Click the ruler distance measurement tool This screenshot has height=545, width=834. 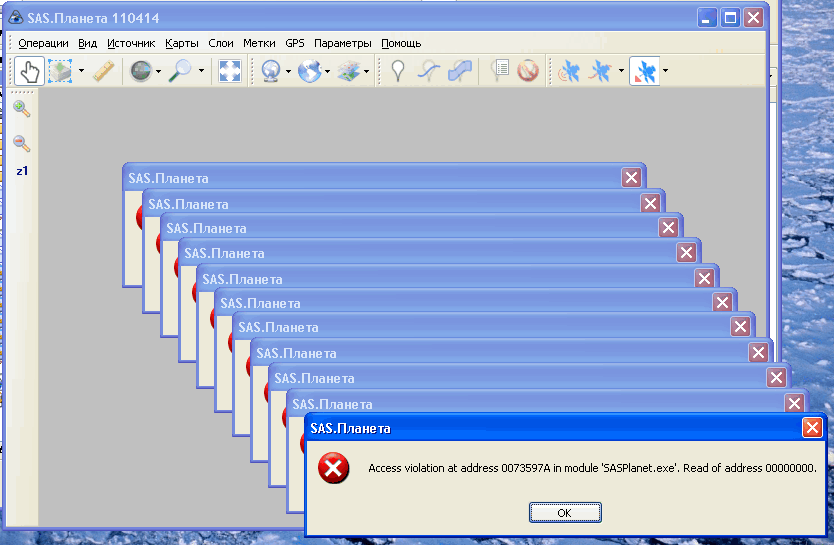click(x=103, y=71)
